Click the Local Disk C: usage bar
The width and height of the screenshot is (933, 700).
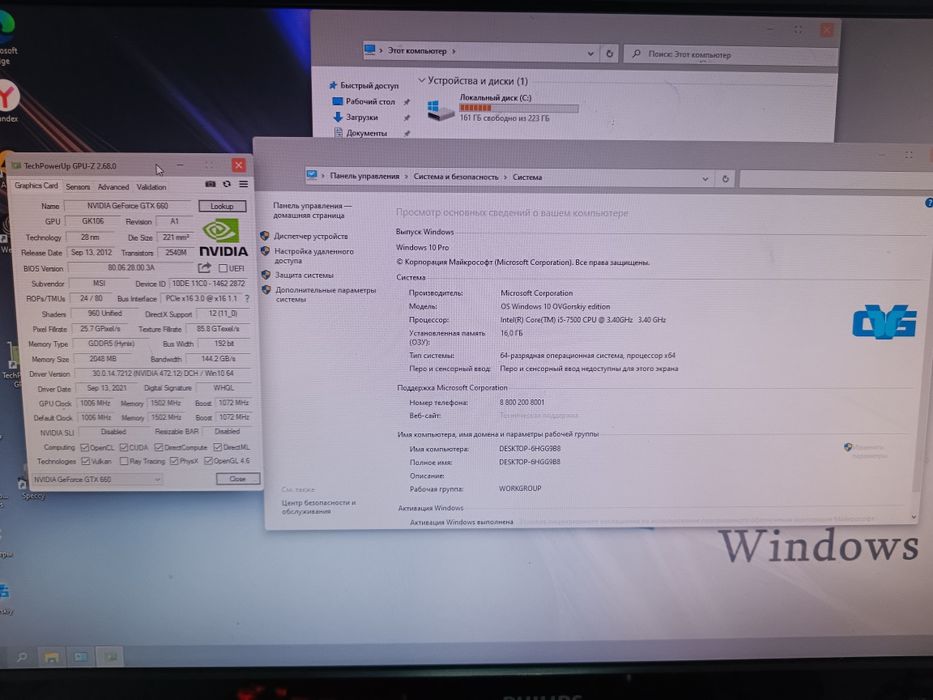pos(518,108)
